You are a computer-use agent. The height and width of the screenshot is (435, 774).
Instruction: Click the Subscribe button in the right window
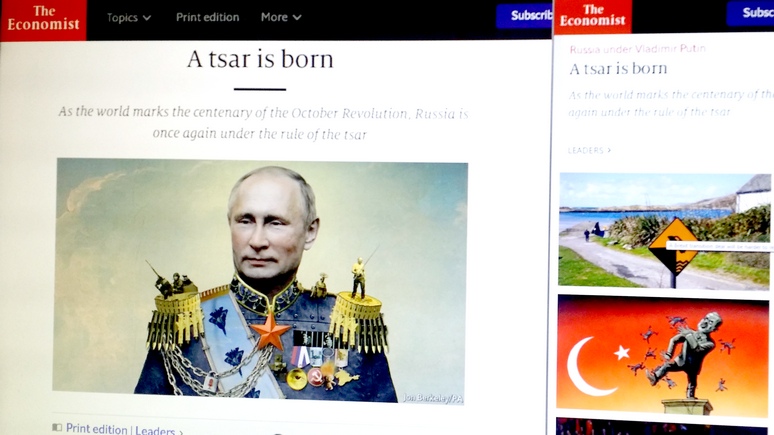(751, 12)
